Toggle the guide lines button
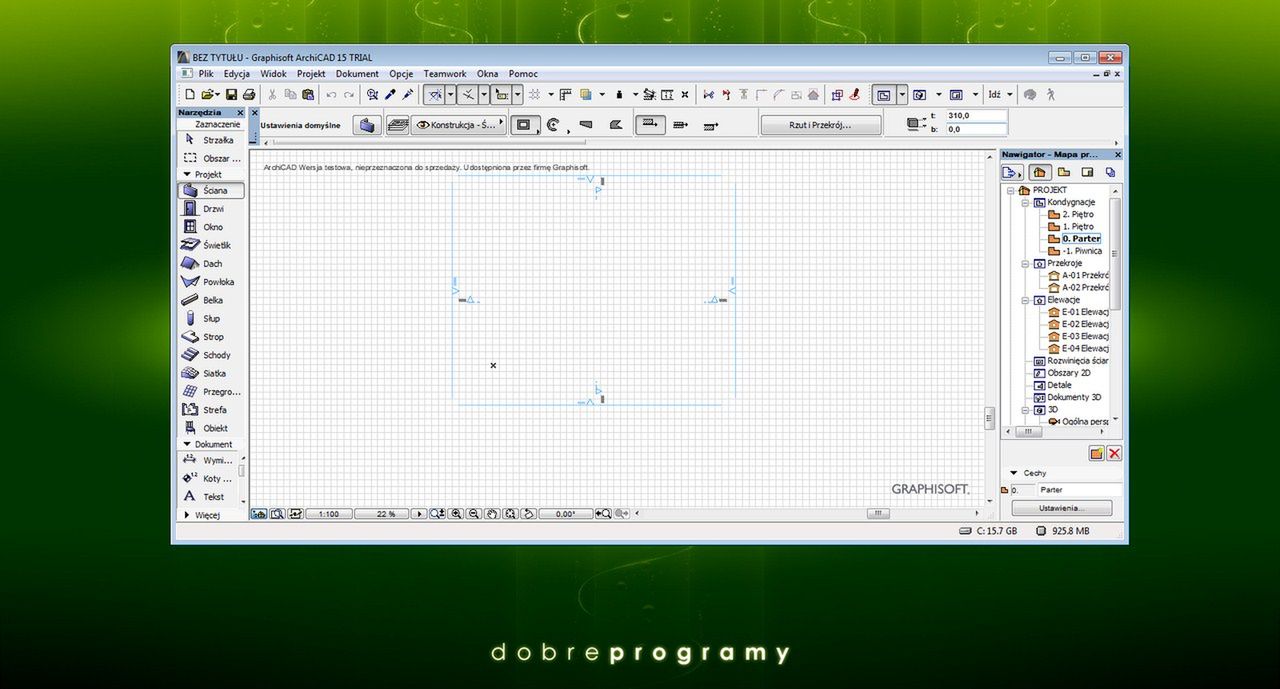Viewport: 1280px width, 689px height. click(x=434, y=94)
